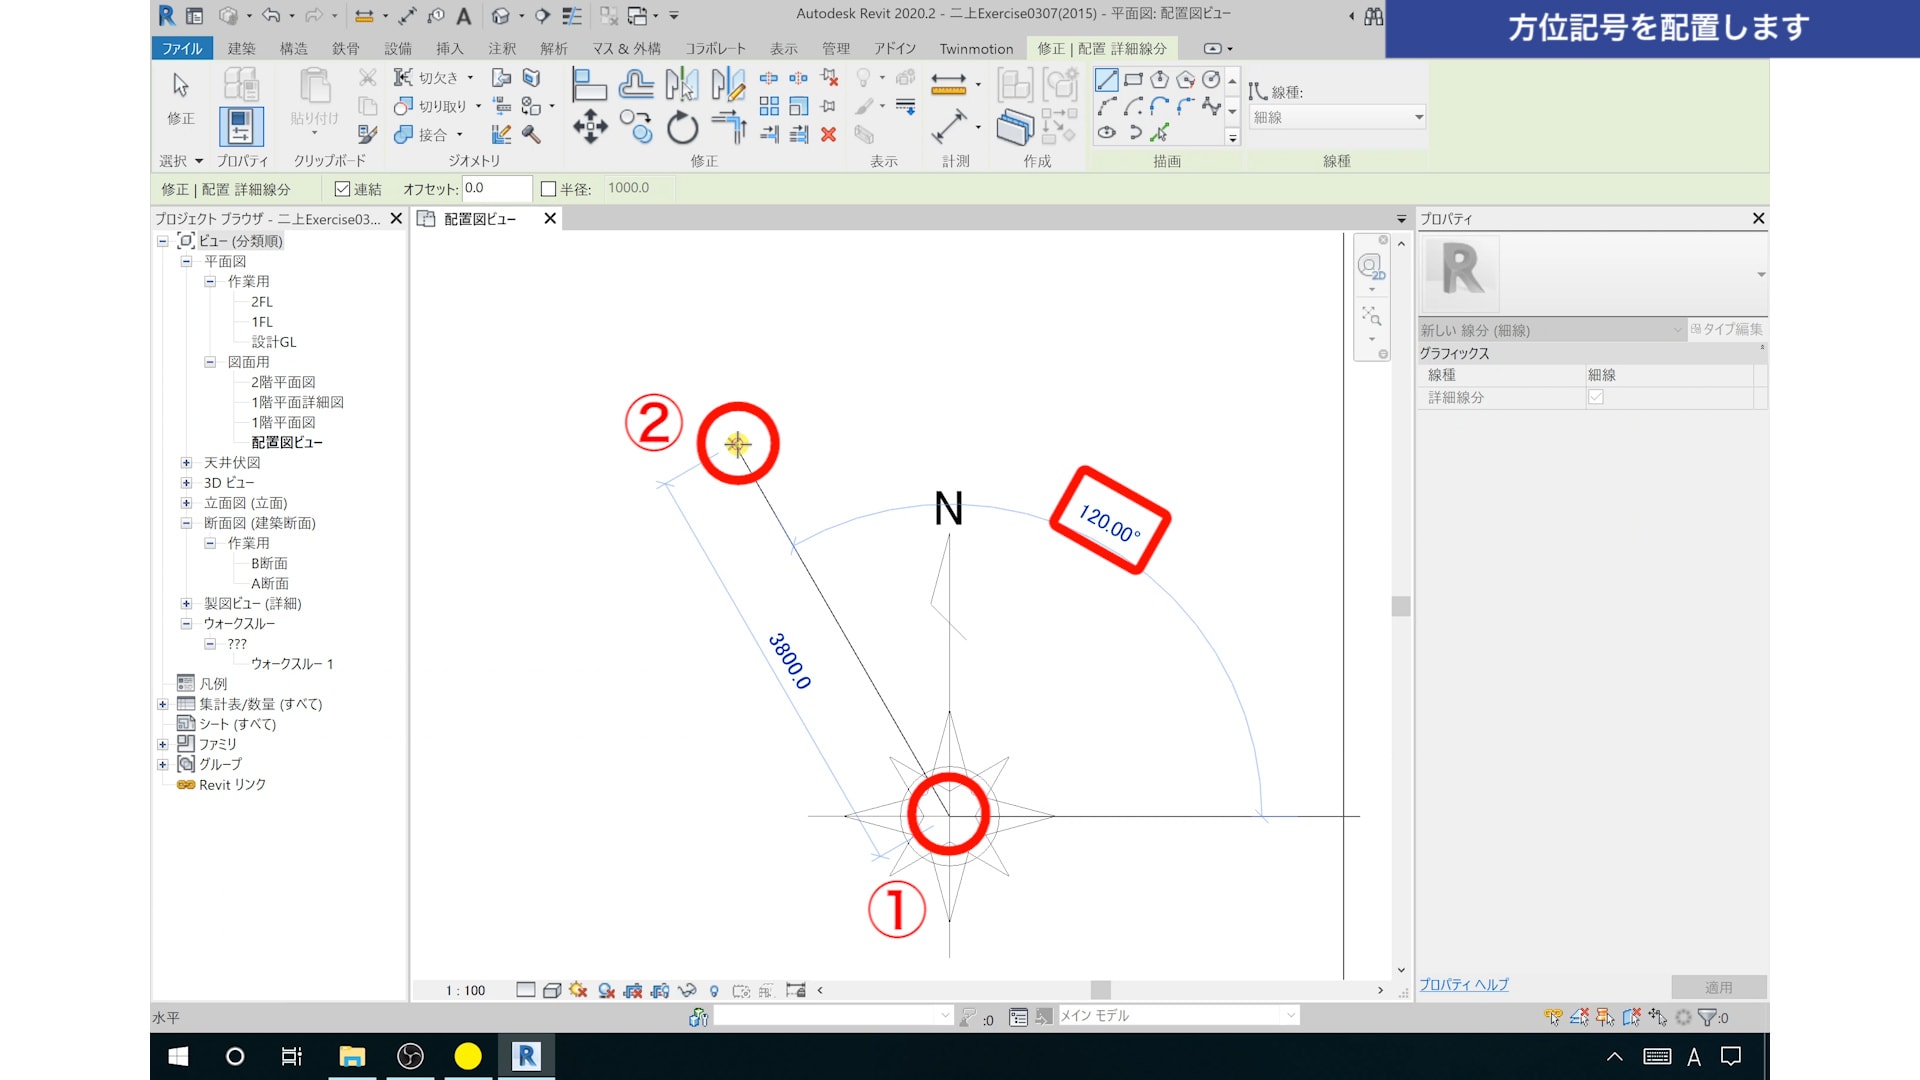Toggle the 詳細線分 checkbox in properties
Viewport: 1920px width, 1080px height.
[1596, 398]
